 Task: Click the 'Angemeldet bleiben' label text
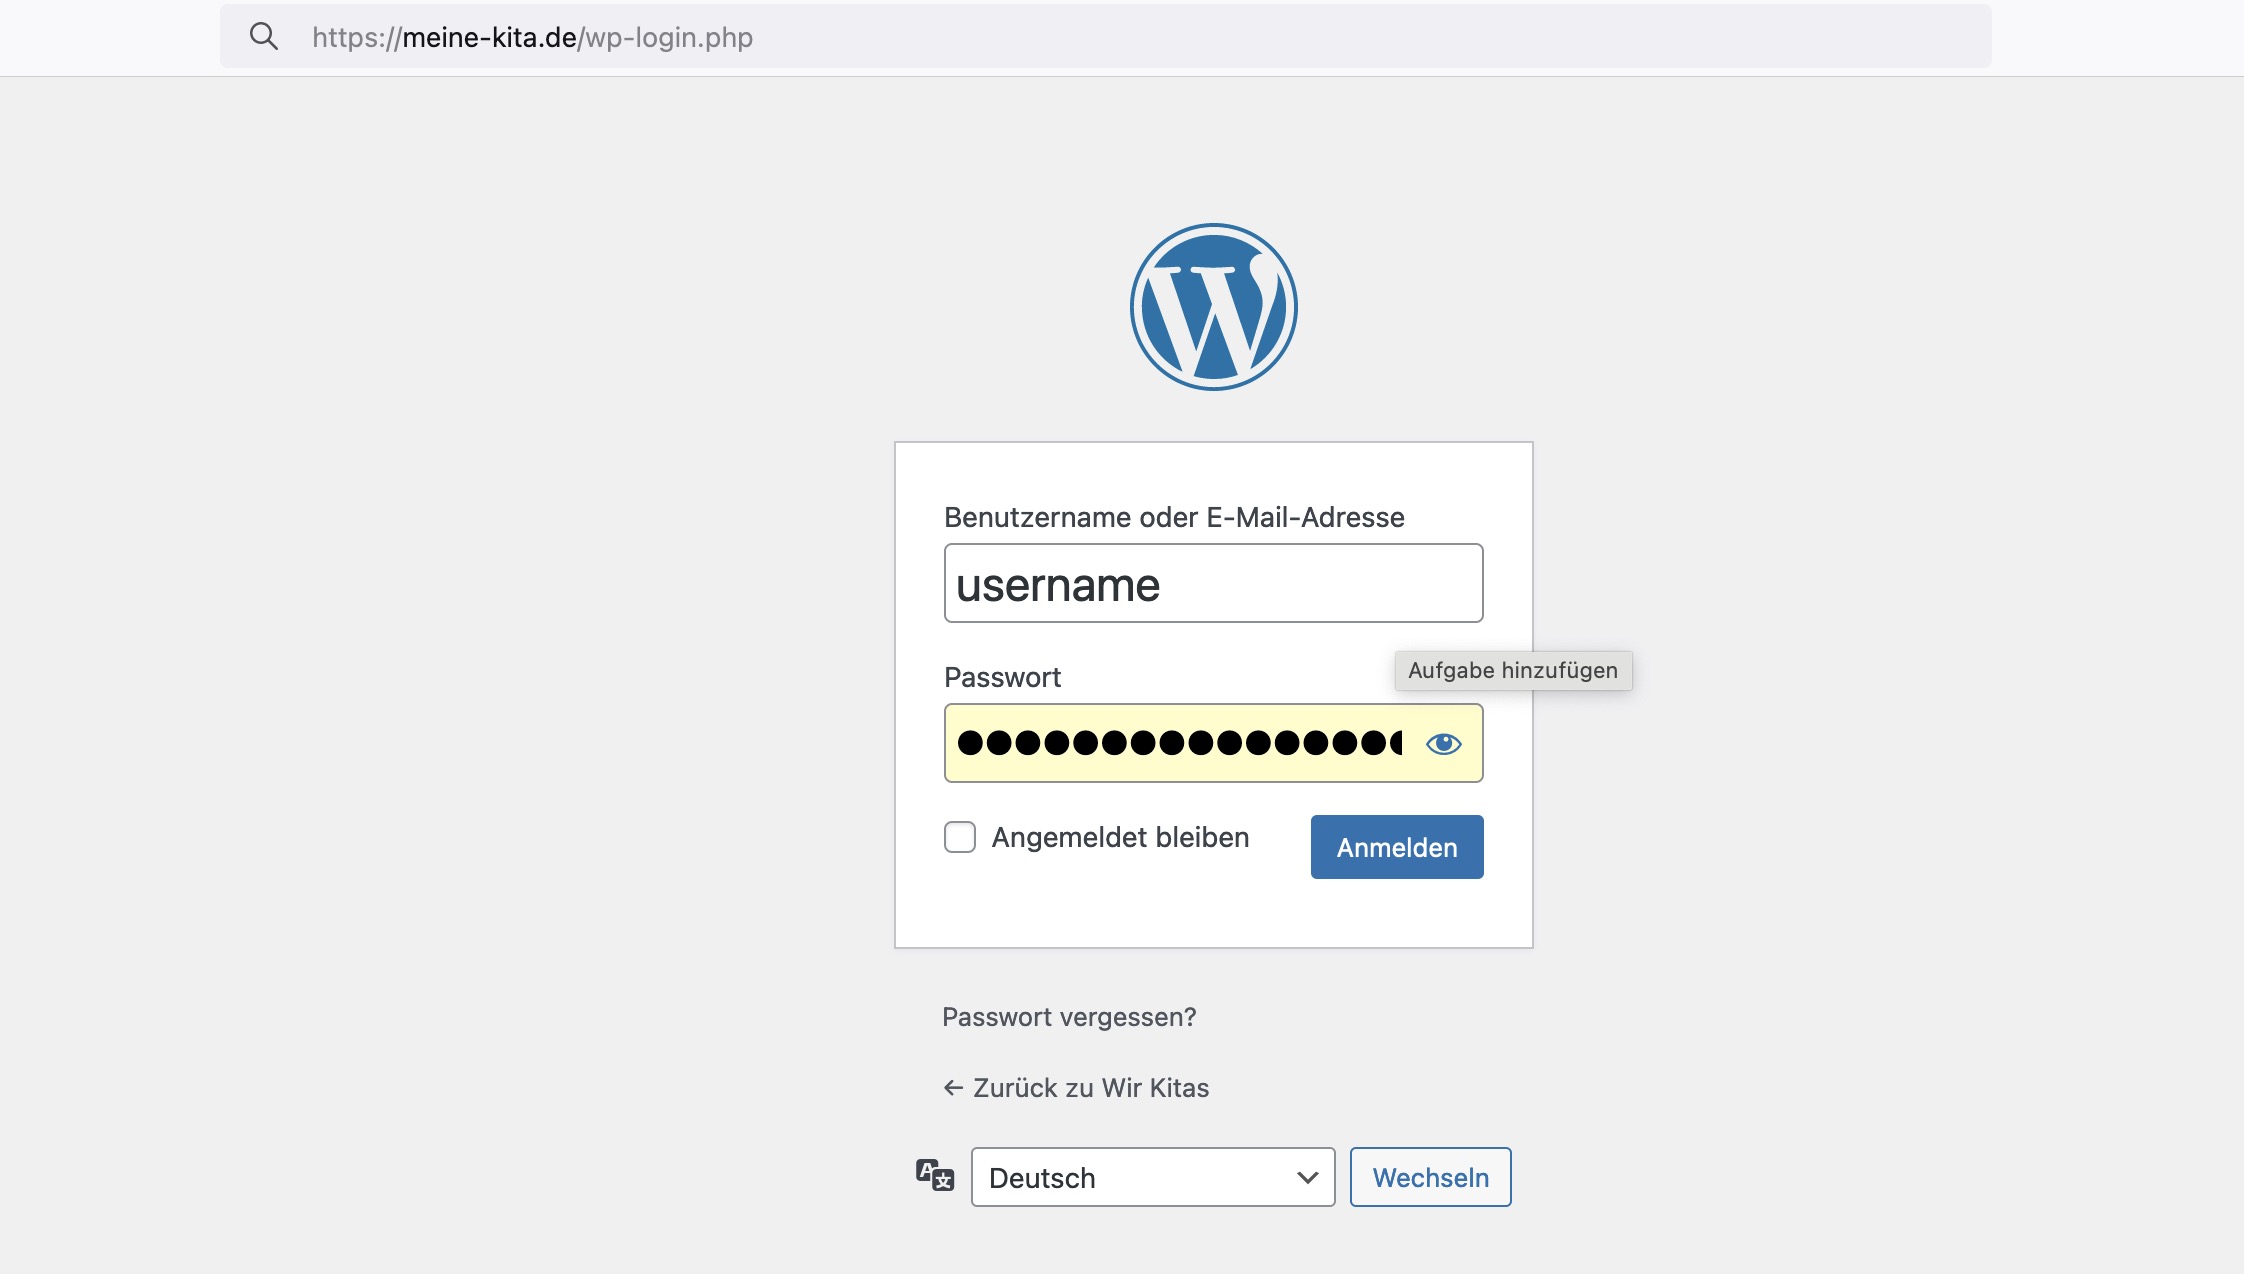click(1120, 837)
